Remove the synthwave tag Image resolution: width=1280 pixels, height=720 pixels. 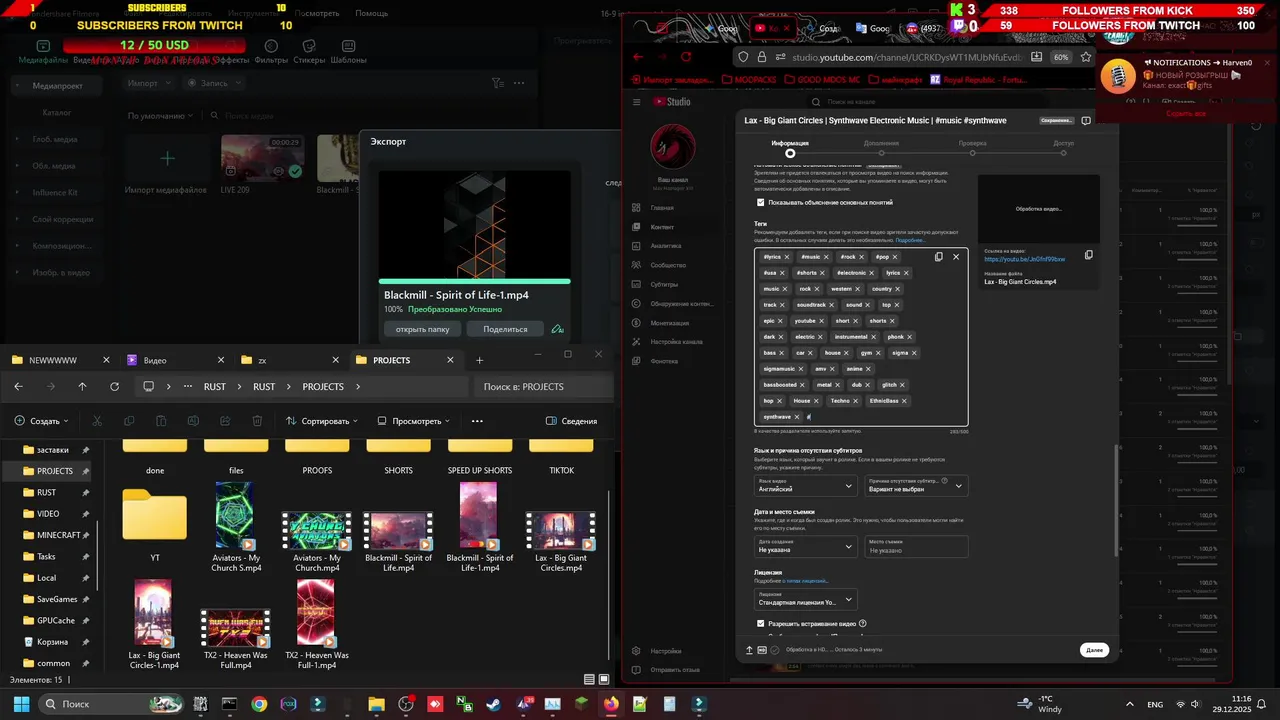click(797, 417)
